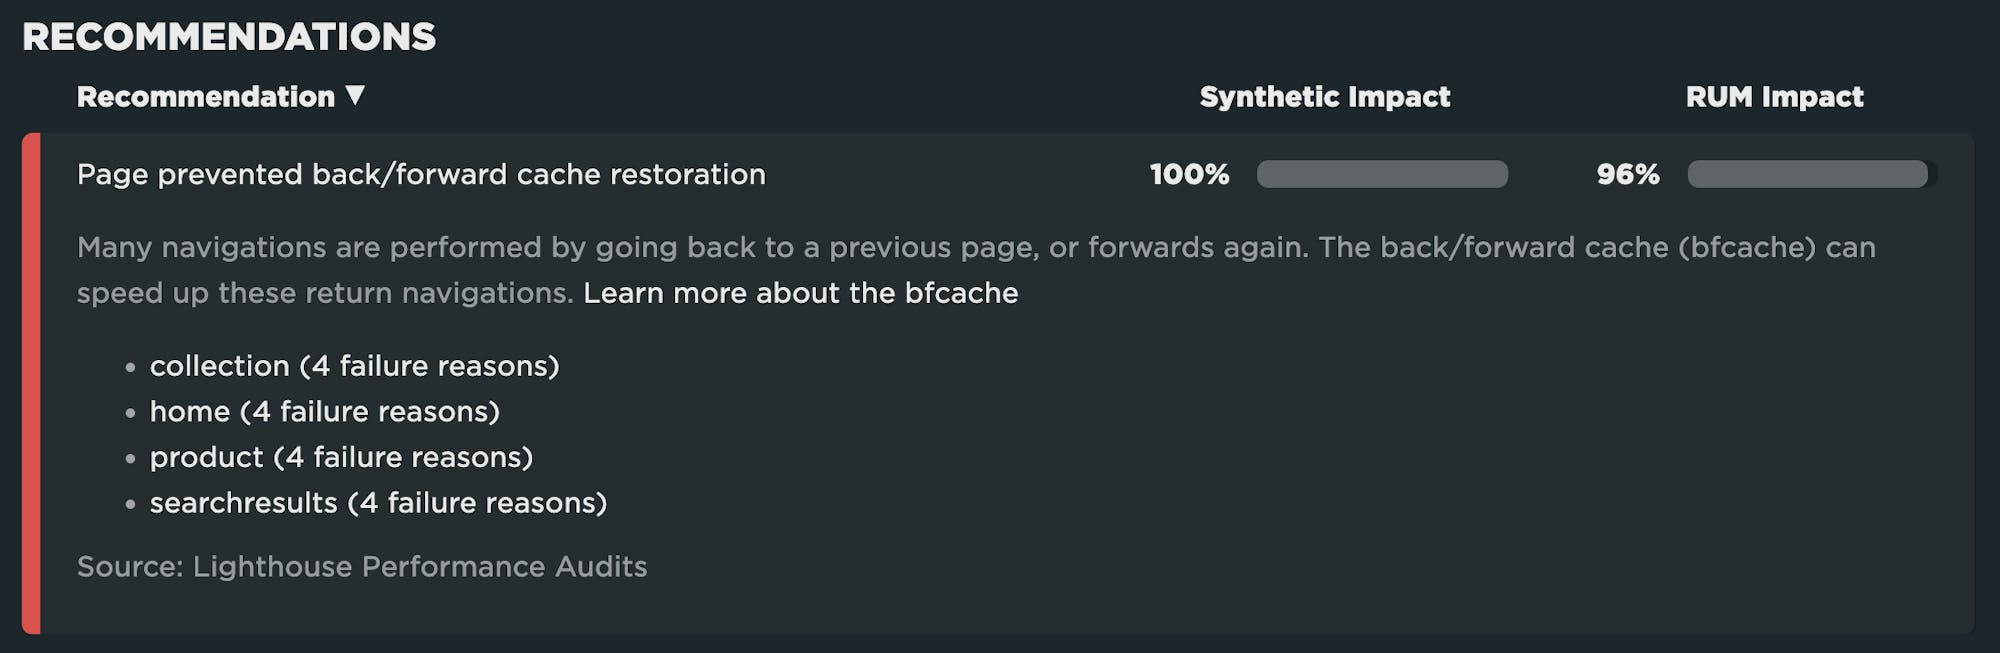Click the 96% RUM impact value
Image resolution: width=2000 pixels, height=653 pixels.
(1627, 174)
